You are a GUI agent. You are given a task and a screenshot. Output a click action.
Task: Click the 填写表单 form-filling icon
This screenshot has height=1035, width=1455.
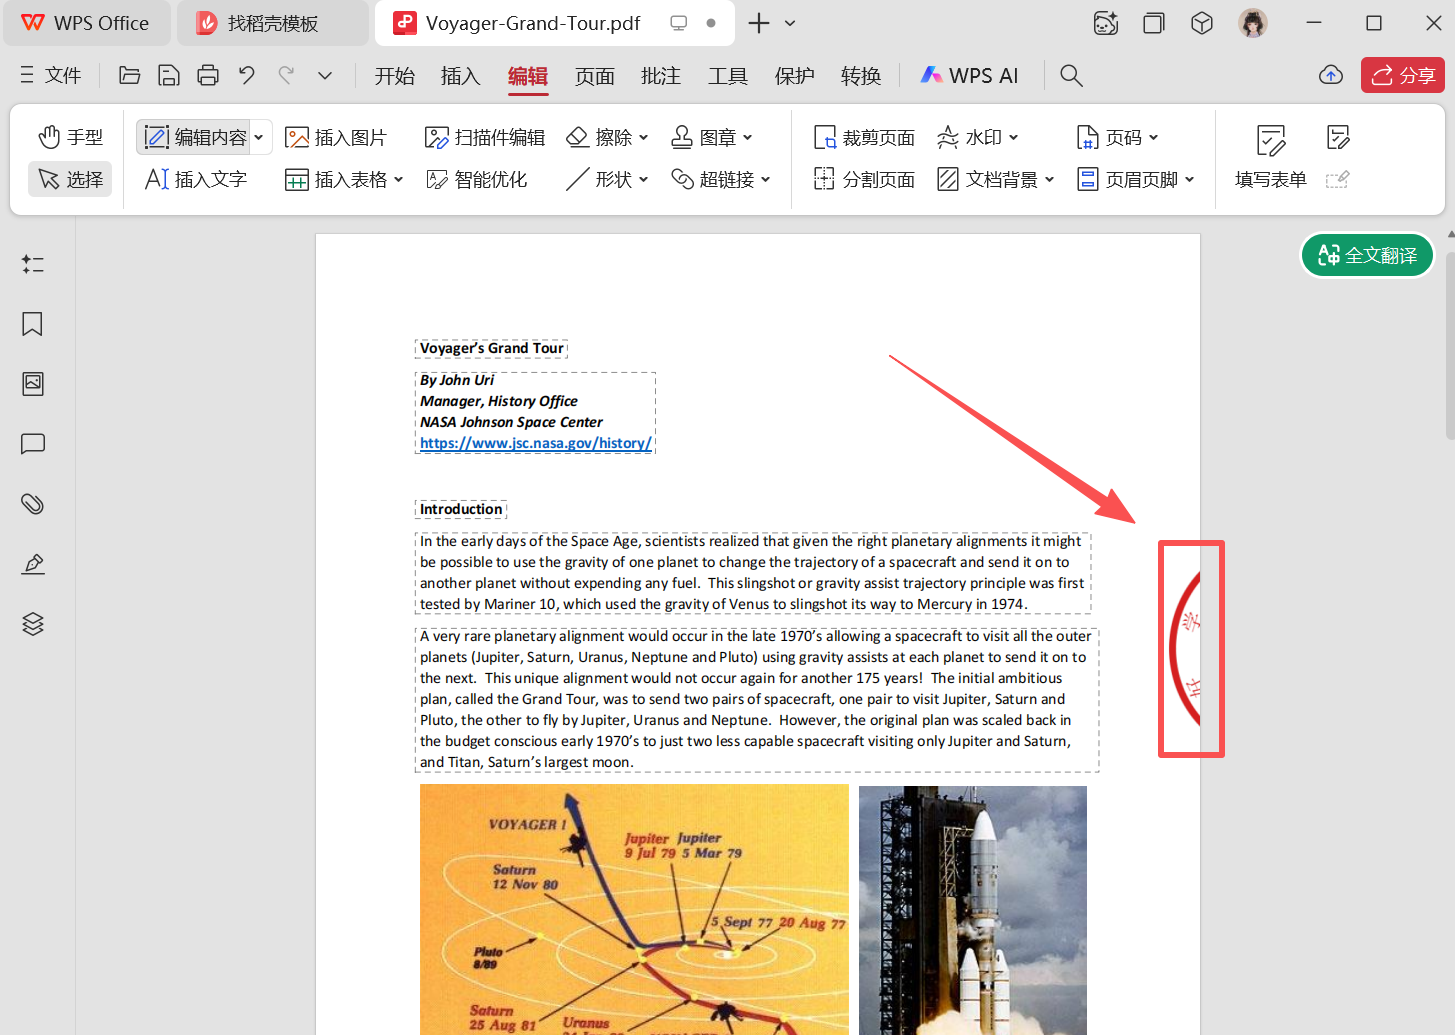click(1269, 155)
